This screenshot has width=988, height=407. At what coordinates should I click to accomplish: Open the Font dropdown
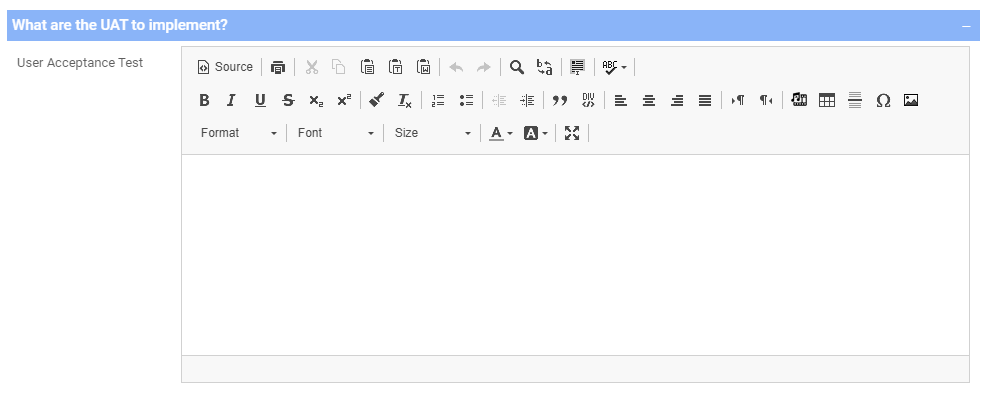(x=335, y=133)
